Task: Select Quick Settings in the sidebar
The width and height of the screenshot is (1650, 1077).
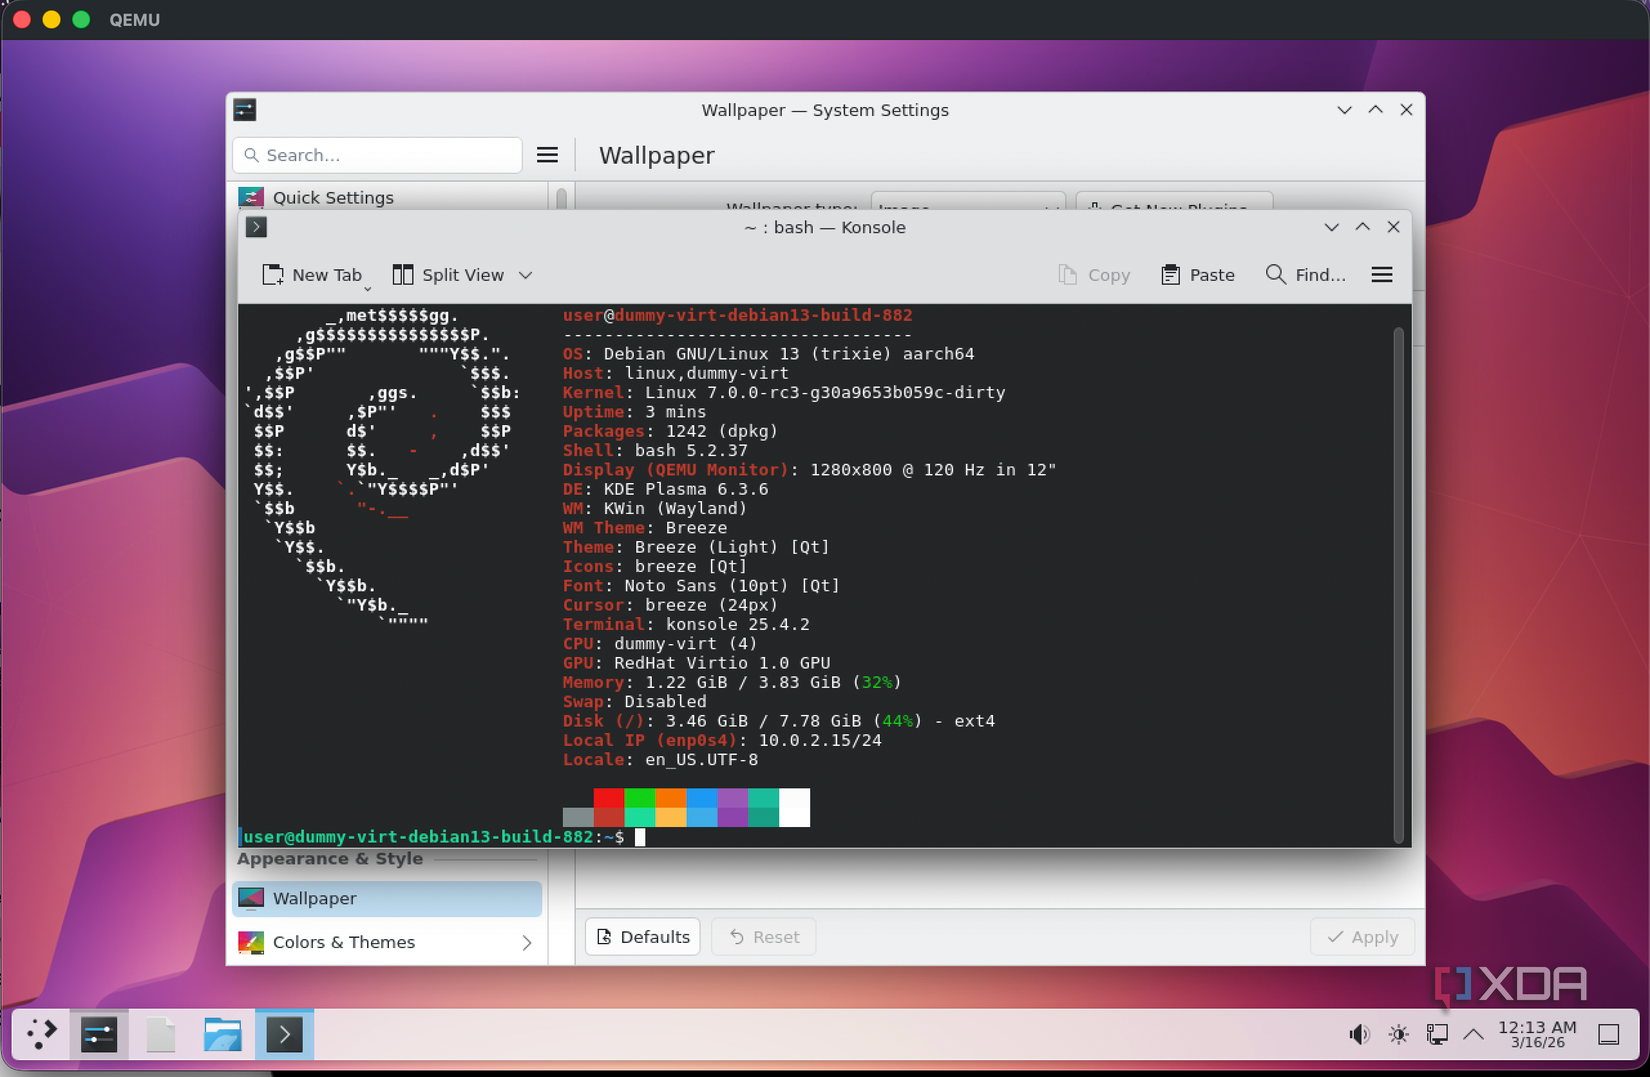Action: [333, 197]
